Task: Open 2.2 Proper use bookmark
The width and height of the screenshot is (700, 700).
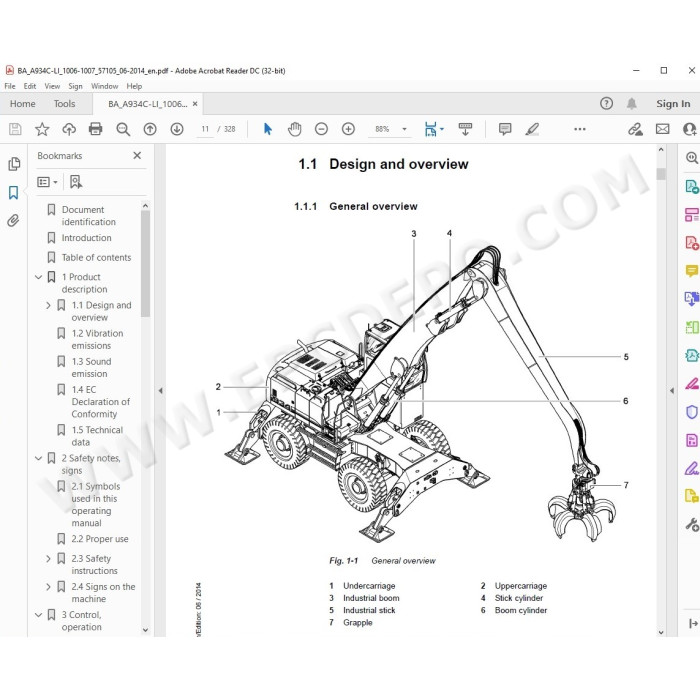Action: (100, 539)
